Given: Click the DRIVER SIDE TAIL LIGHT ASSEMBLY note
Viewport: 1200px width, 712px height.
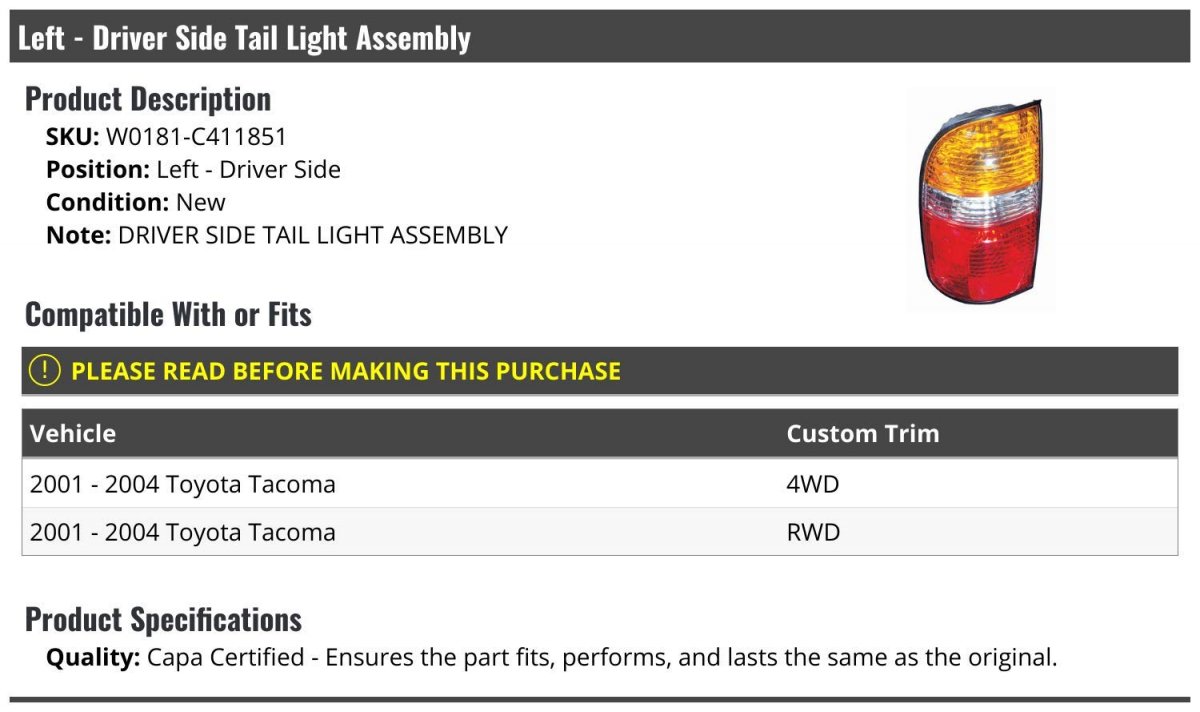Looking at the screenshot, I should [313, 235].
